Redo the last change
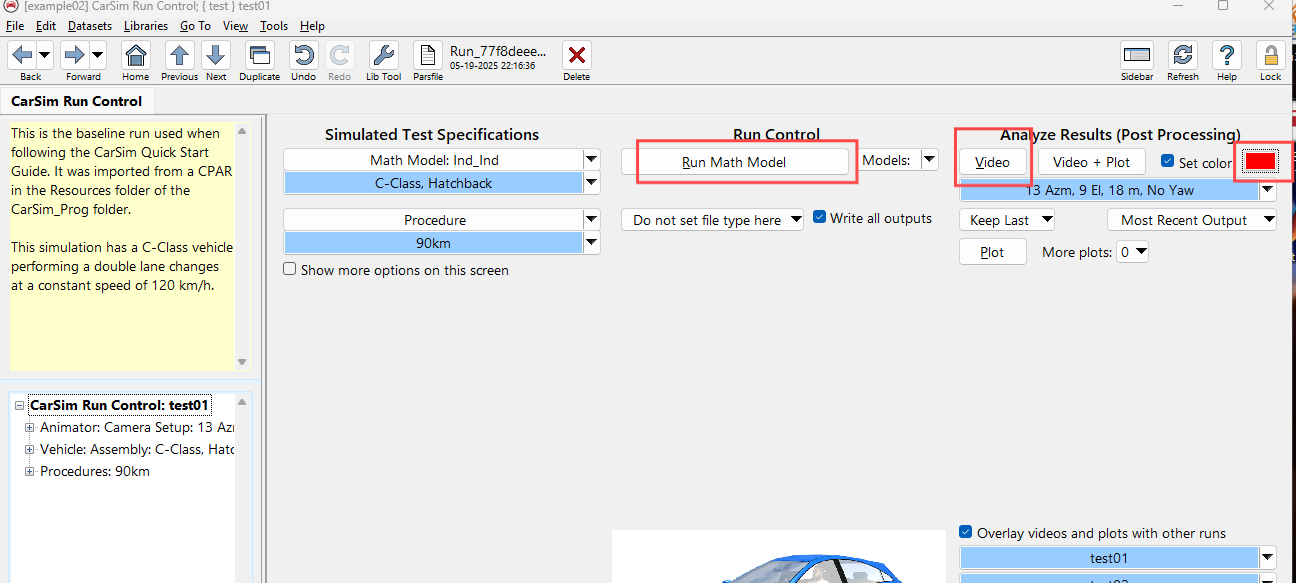1296x583 pixels. [x=340, y=55]
